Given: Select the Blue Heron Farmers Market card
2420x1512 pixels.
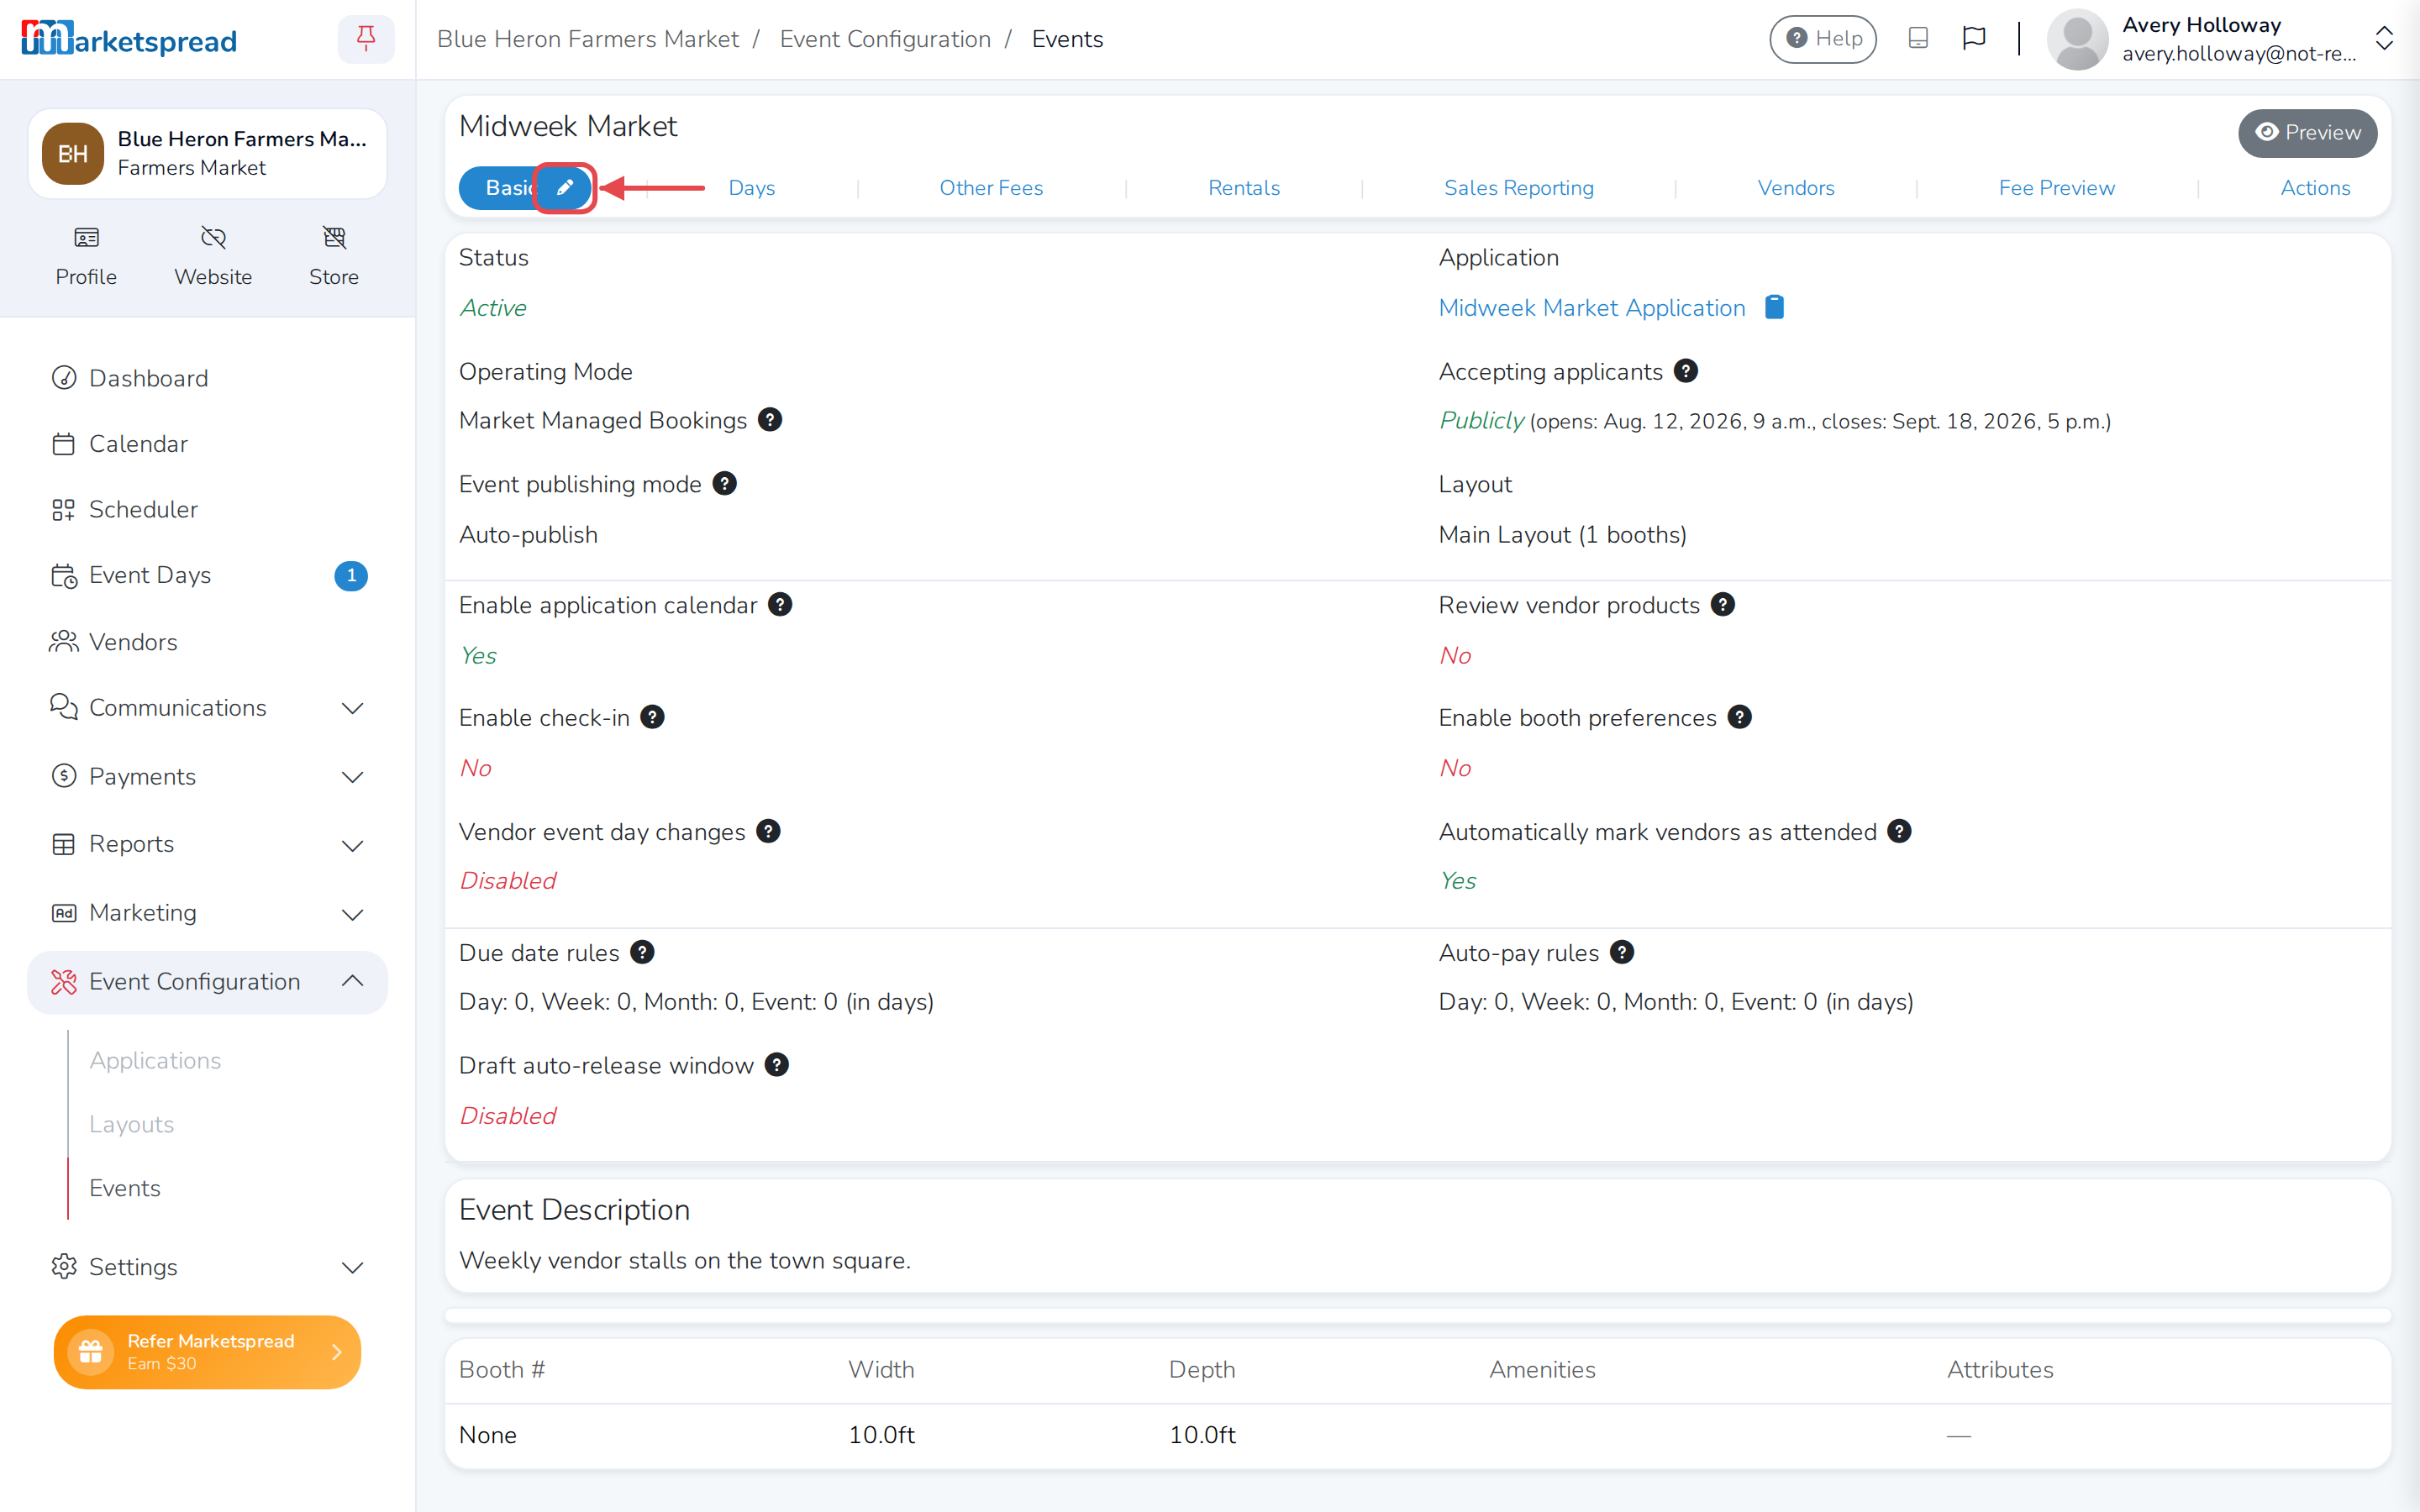Looking at the screenshot, I should point(207,154).
